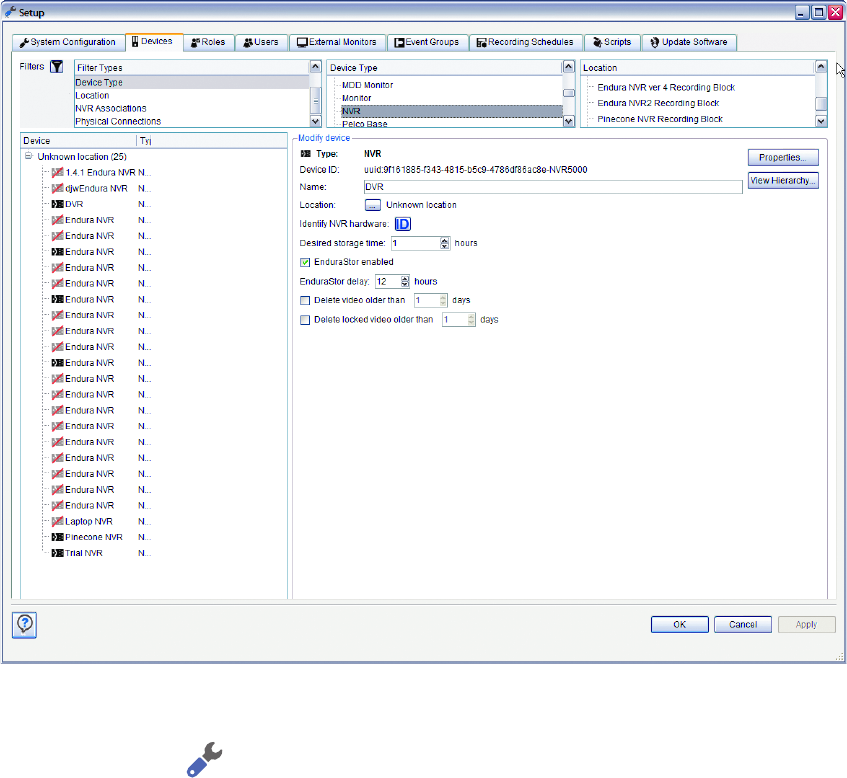Switch to the Recording Schedules tab
The width and height of the screenshot is (847, 778).
click(x=524, y=42)
